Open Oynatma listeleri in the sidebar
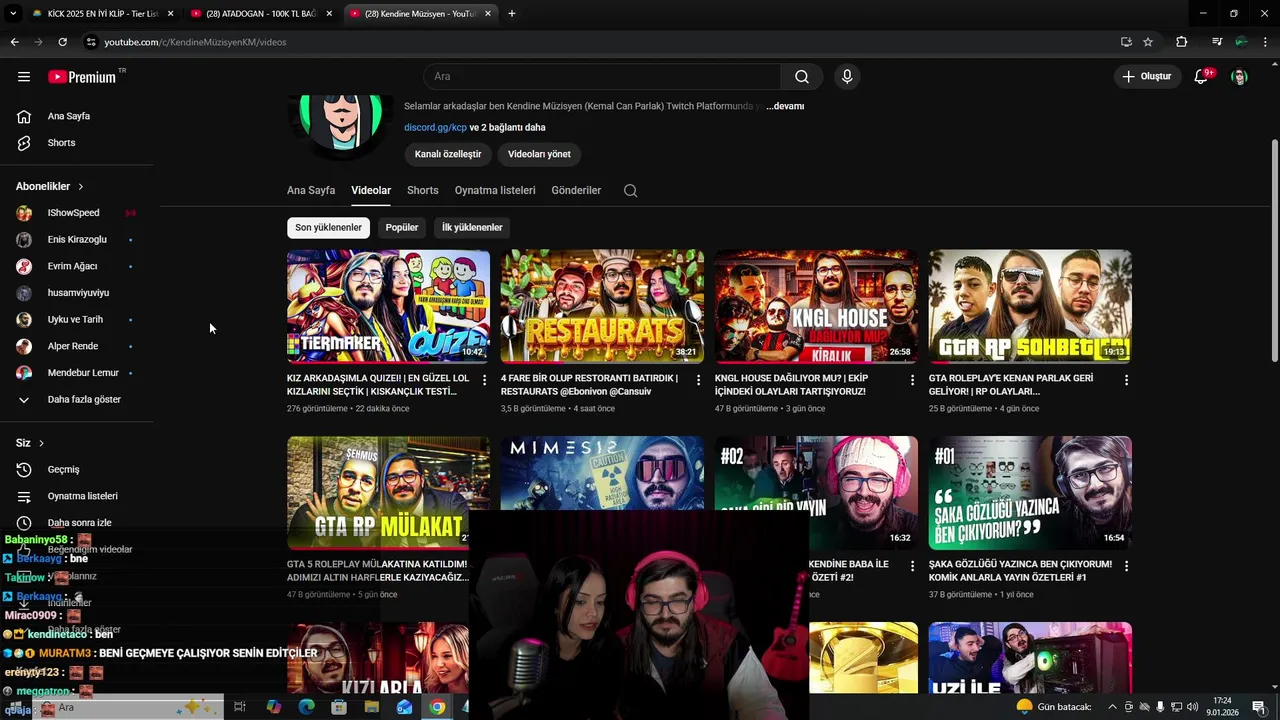 point(80,496)
